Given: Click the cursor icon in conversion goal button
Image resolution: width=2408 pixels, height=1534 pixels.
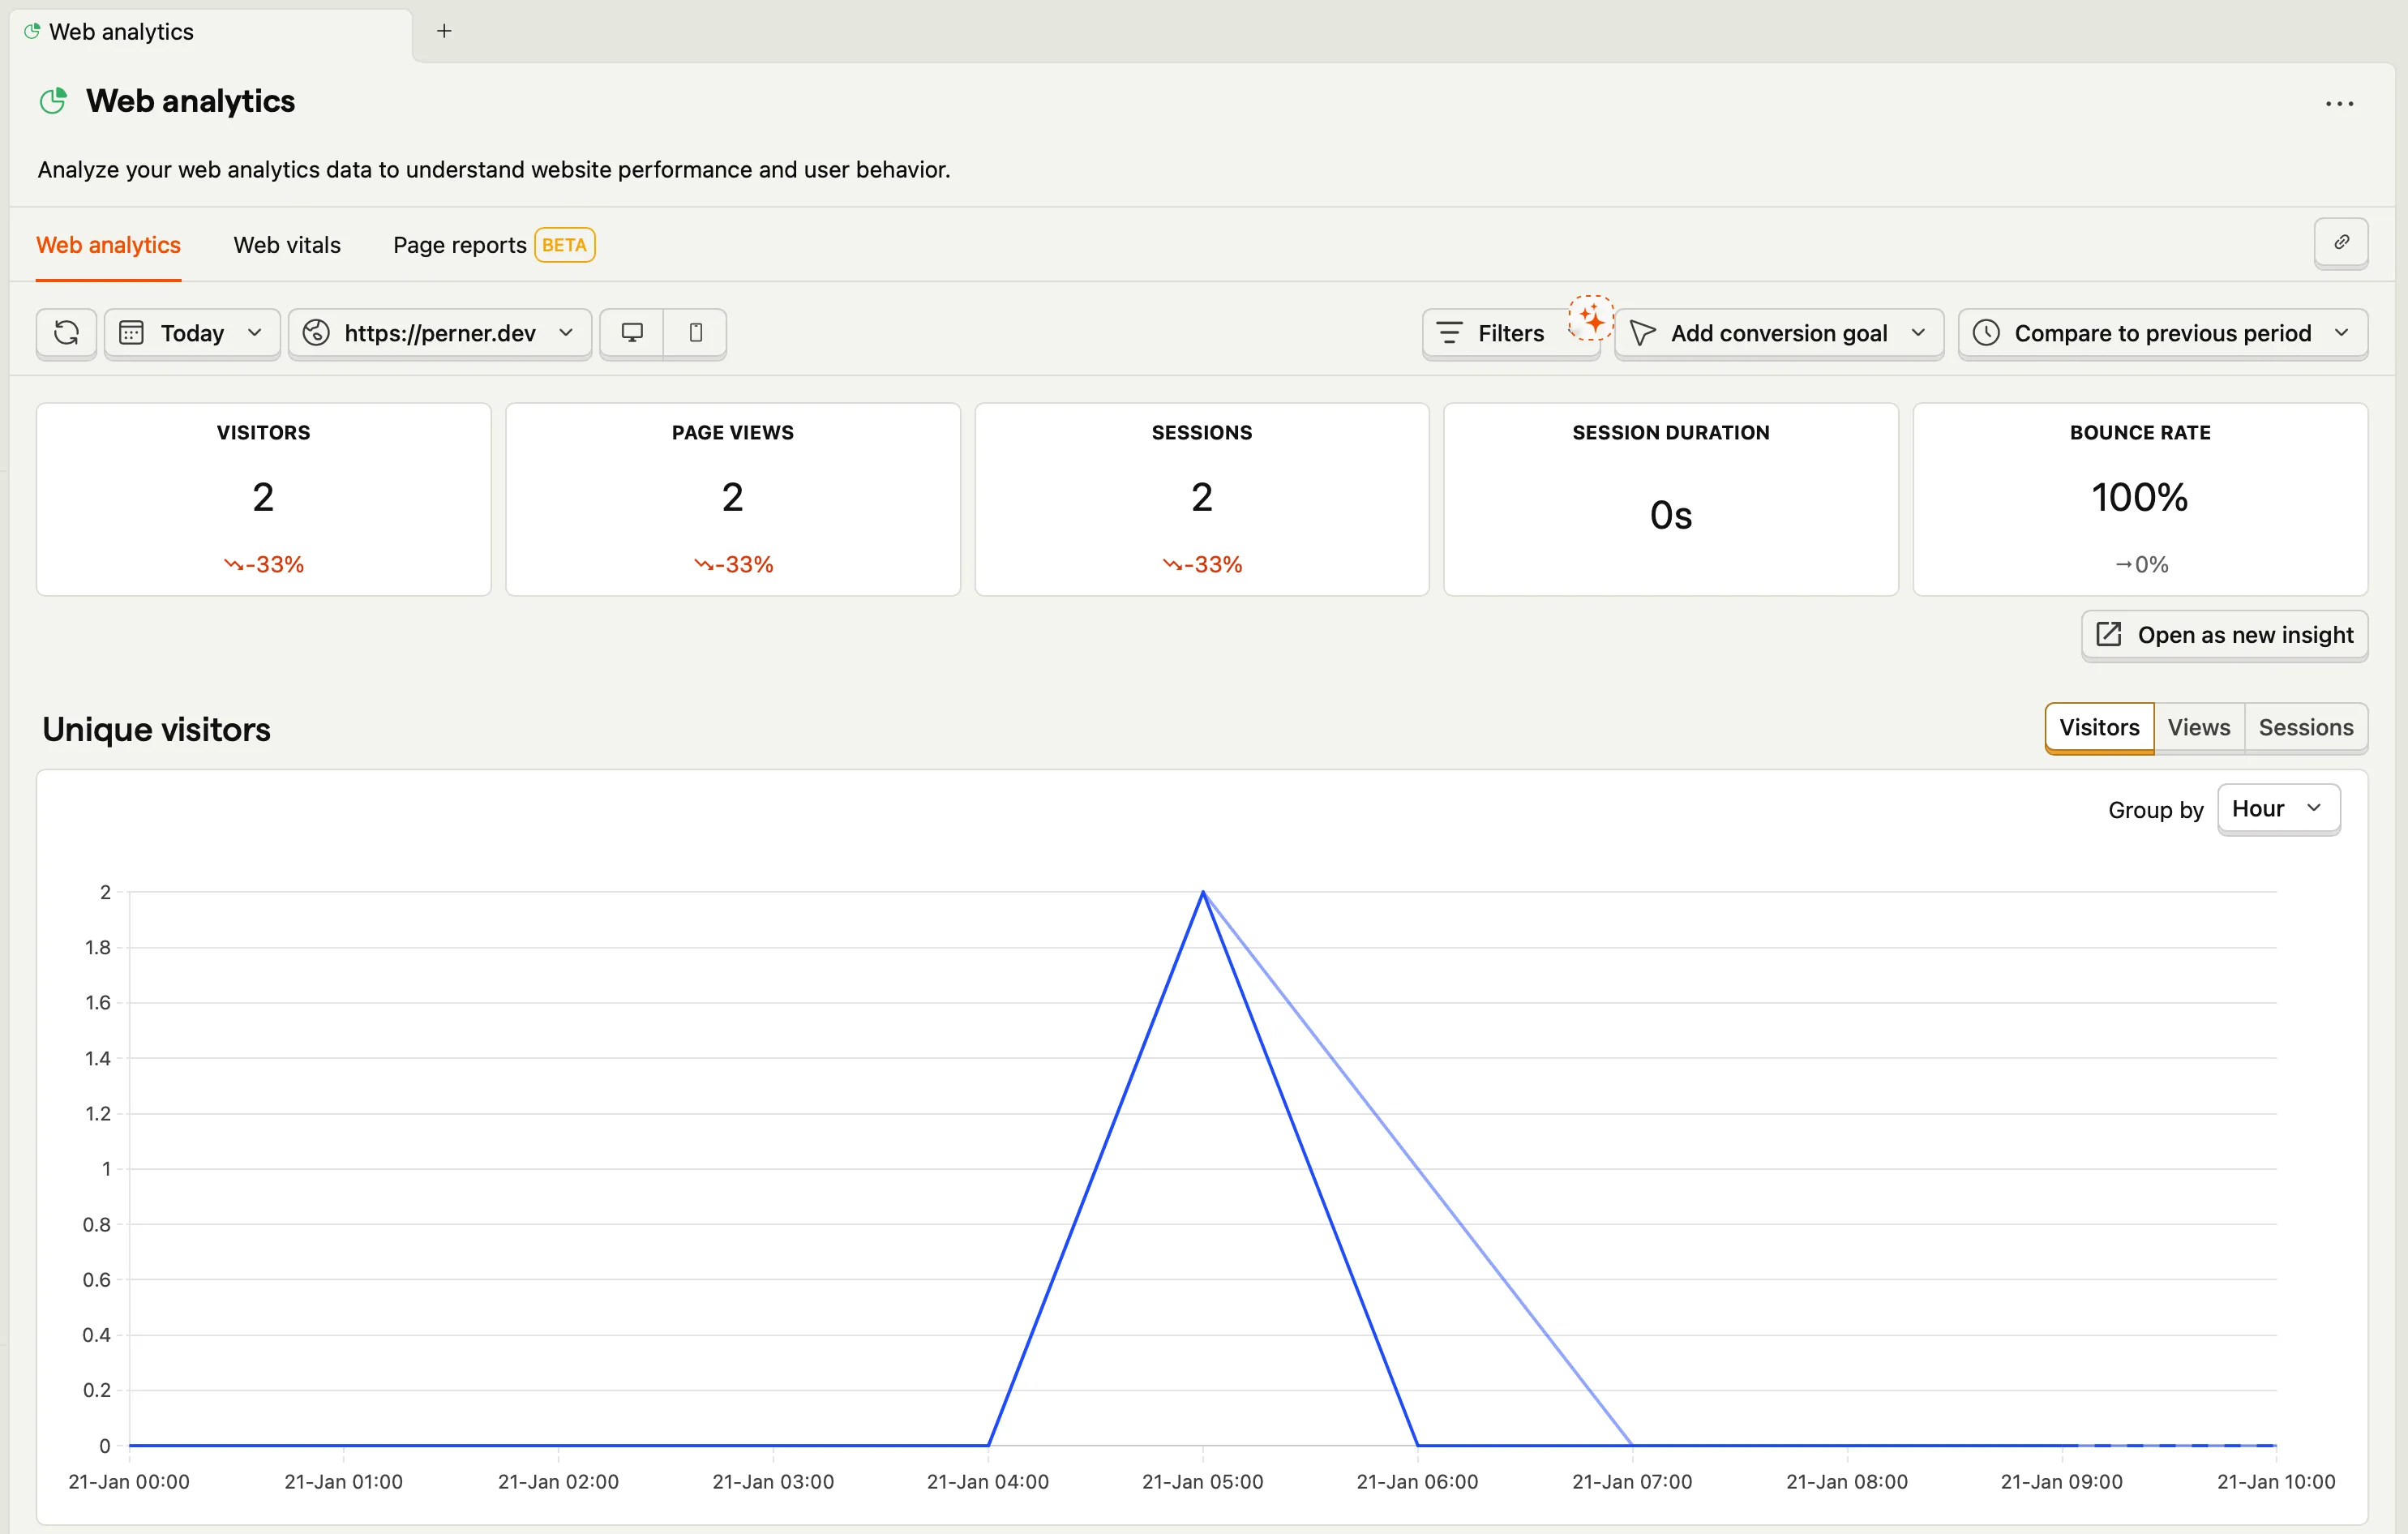Looking at the screenshot, I should [x=1642, y=333].
